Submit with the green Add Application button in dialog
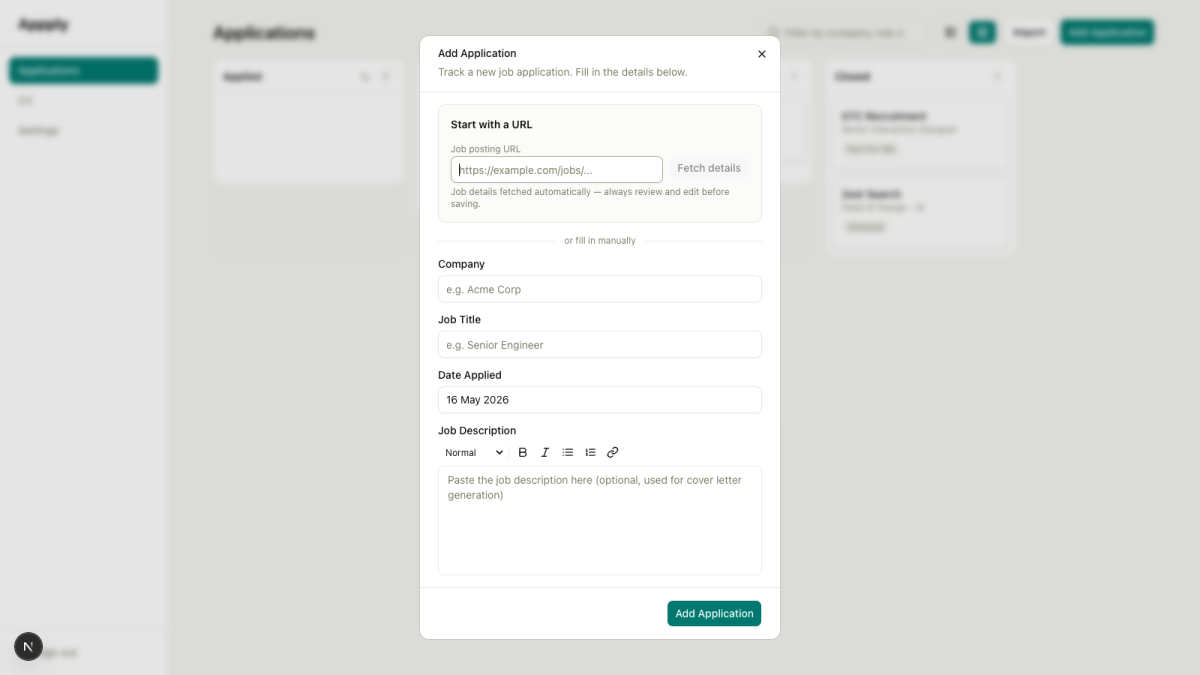Viewport: 1200px width, 675px height. [714, 614]
